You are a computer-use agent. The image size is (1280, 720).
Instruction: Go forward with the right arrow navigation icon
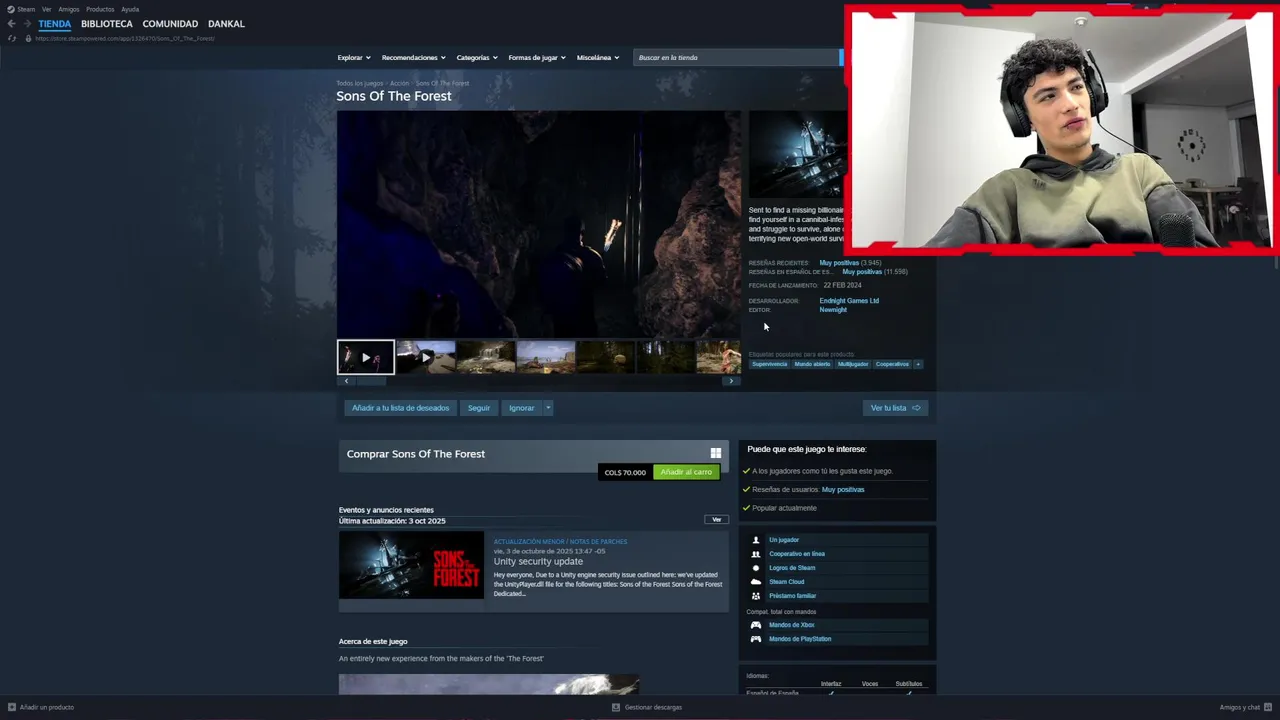tap(27, 24)
